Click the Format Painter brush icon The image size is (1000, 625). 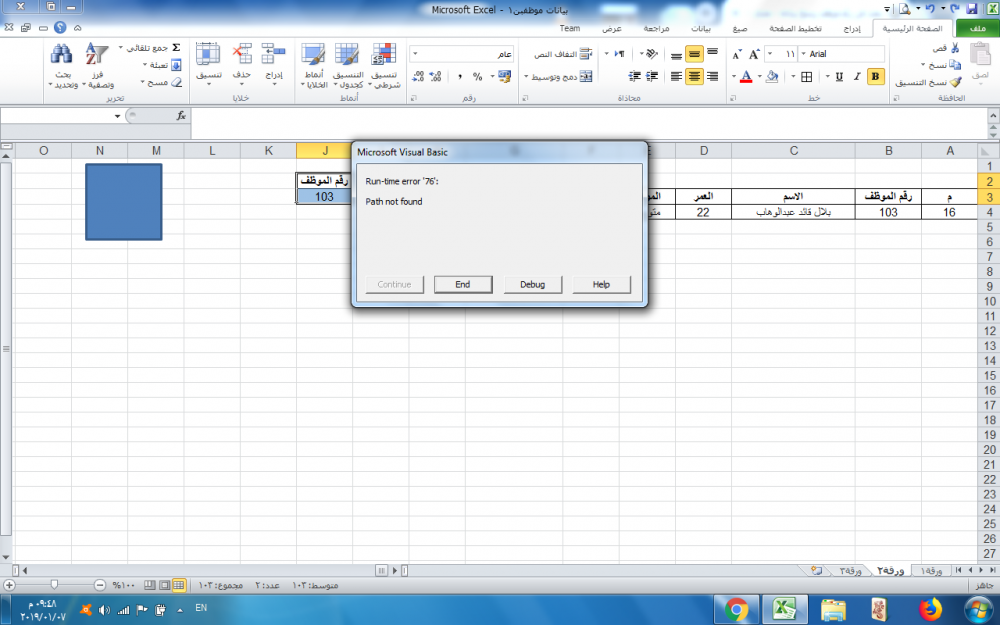click(956, 83)
